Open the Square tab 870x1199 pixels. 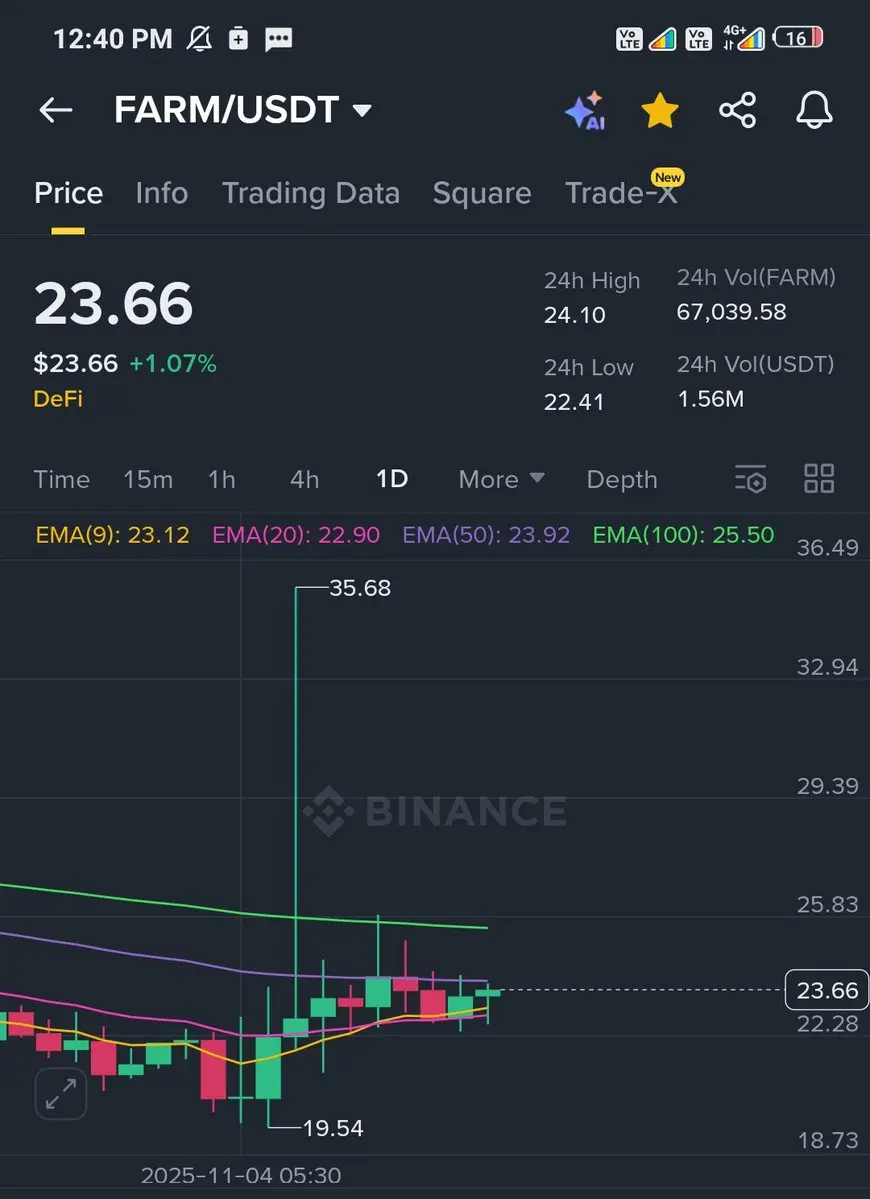[482, 193]
